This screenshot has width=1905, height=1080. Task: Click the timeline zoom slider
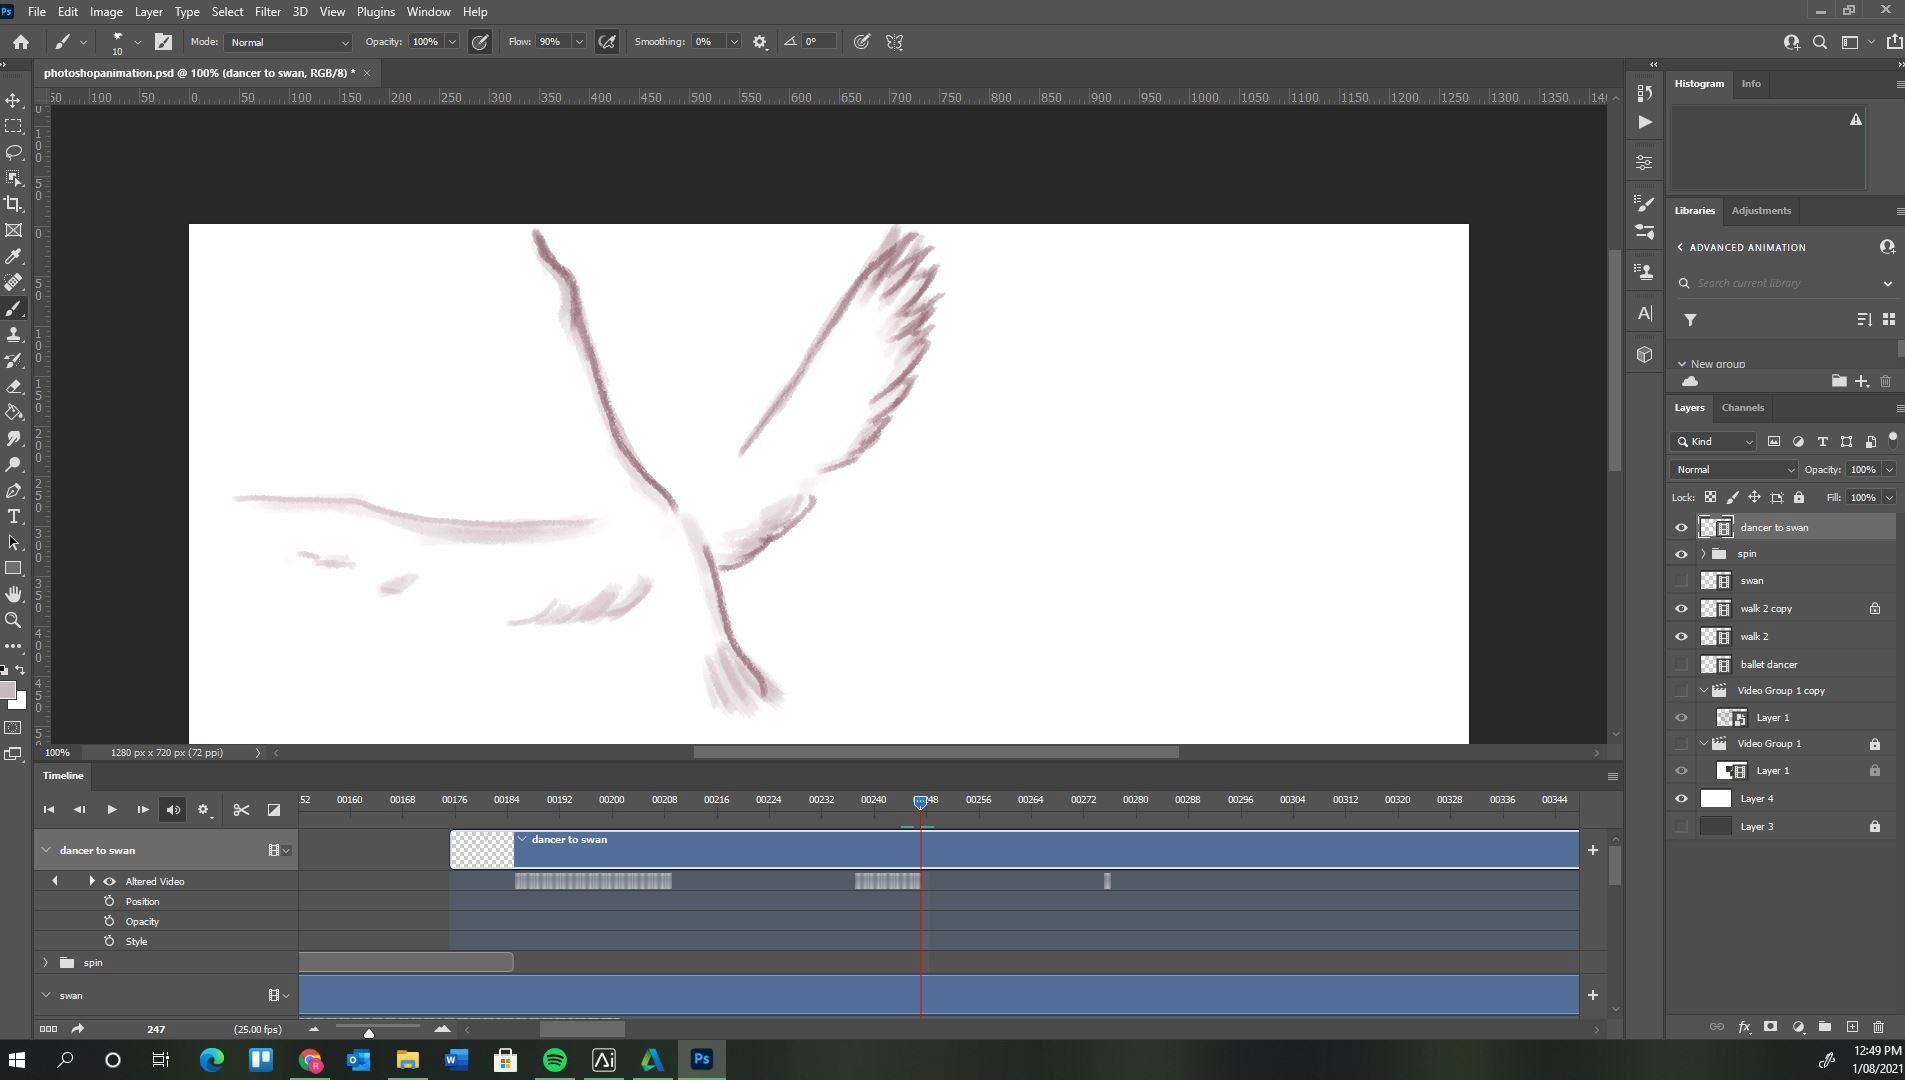pyautogui.click(x=368, y=1031)
